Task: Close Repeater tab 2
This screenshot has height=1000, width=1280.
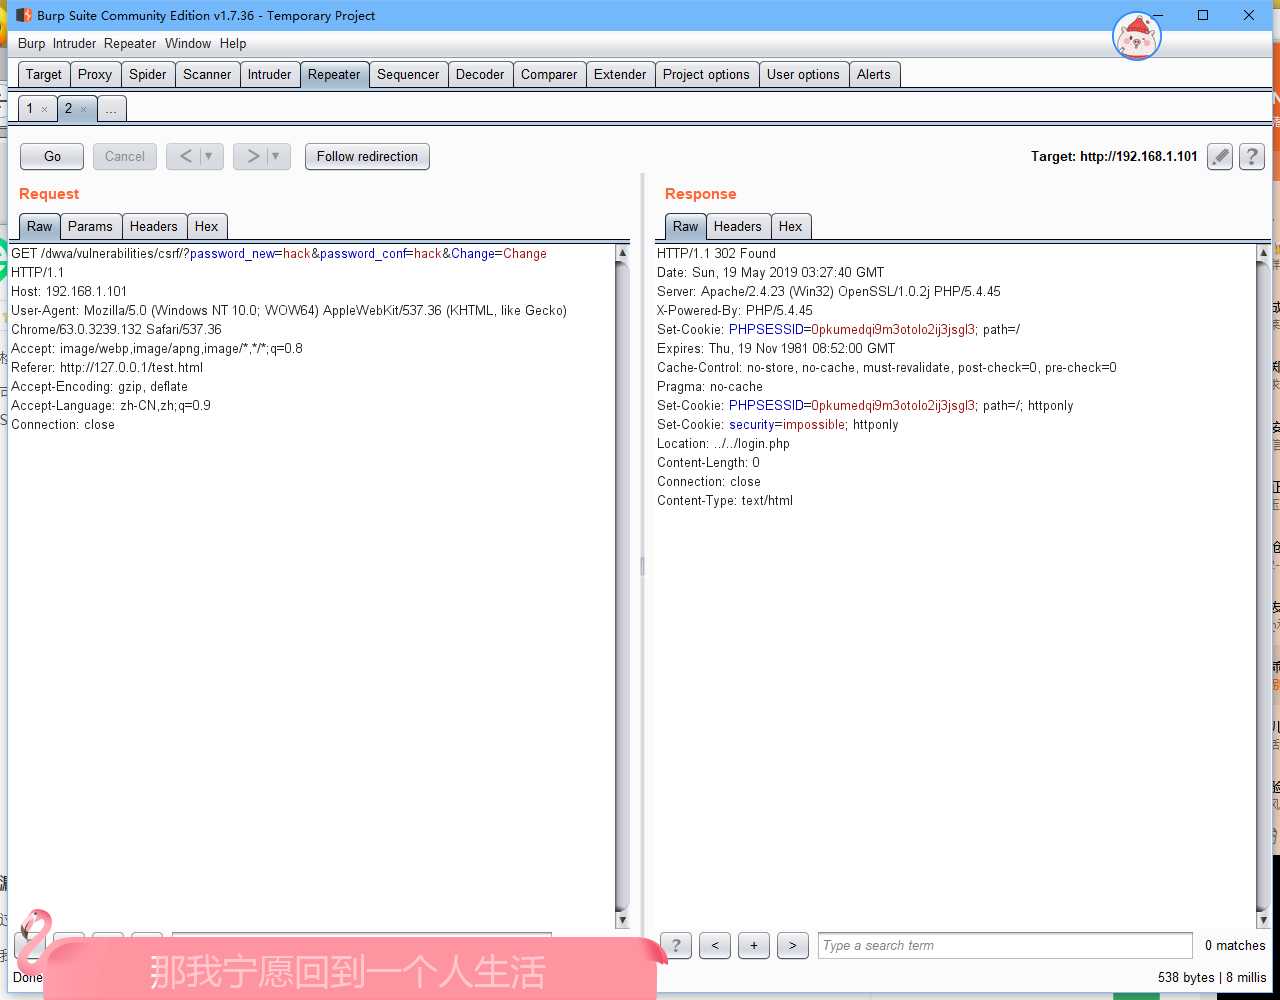Action: [83, 109]
